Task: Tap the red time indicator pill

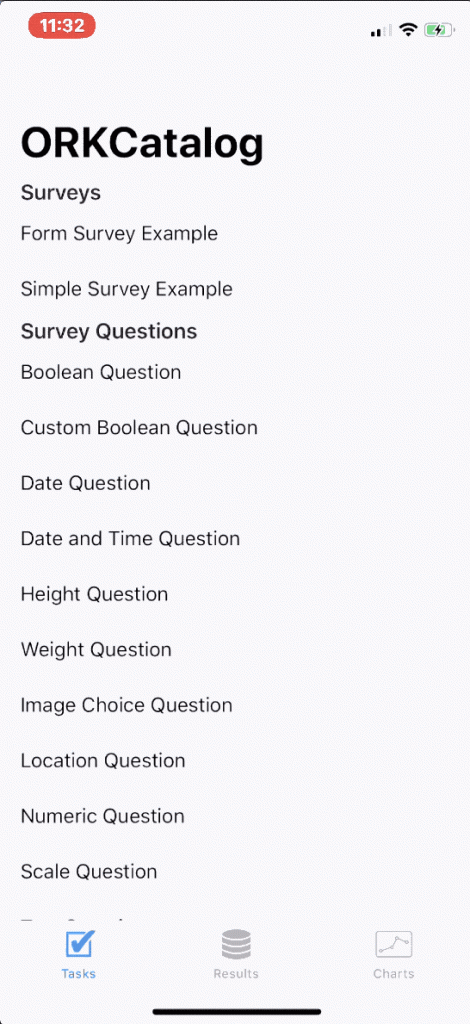Action: tap(62, 25)
